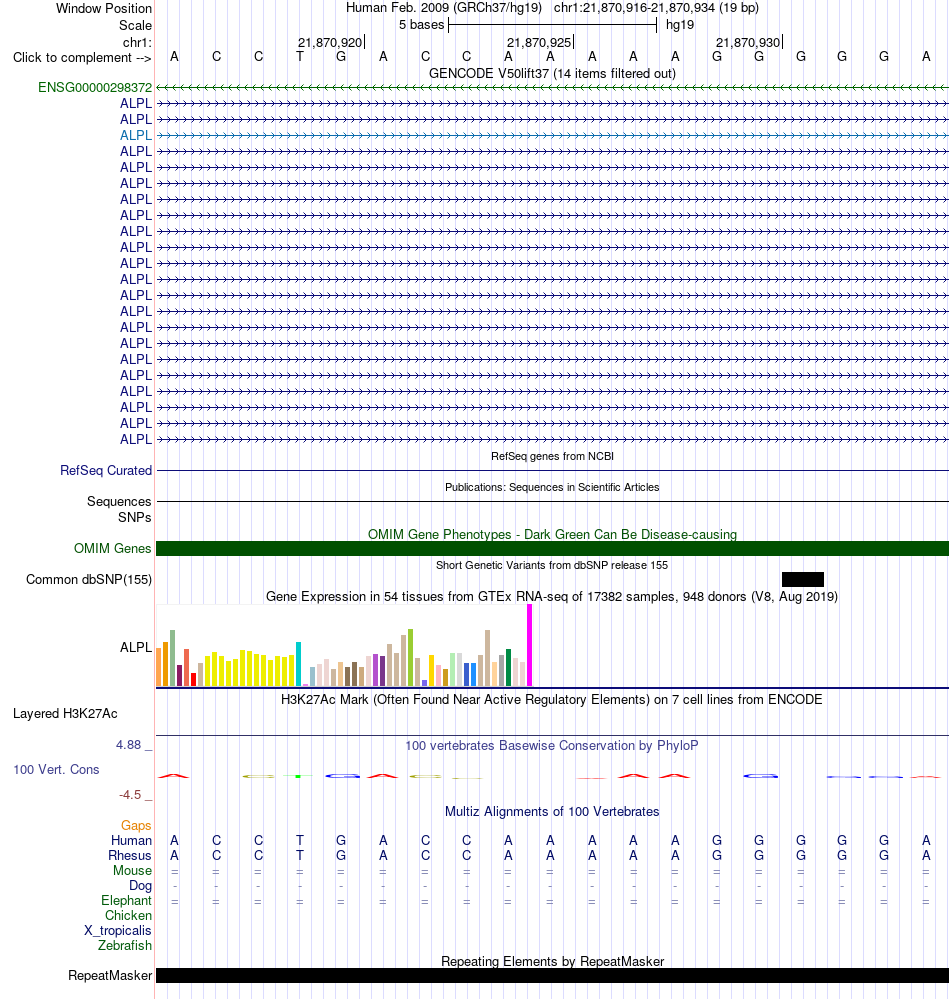Select the Rhesus species row label

(x=130, y=856)
